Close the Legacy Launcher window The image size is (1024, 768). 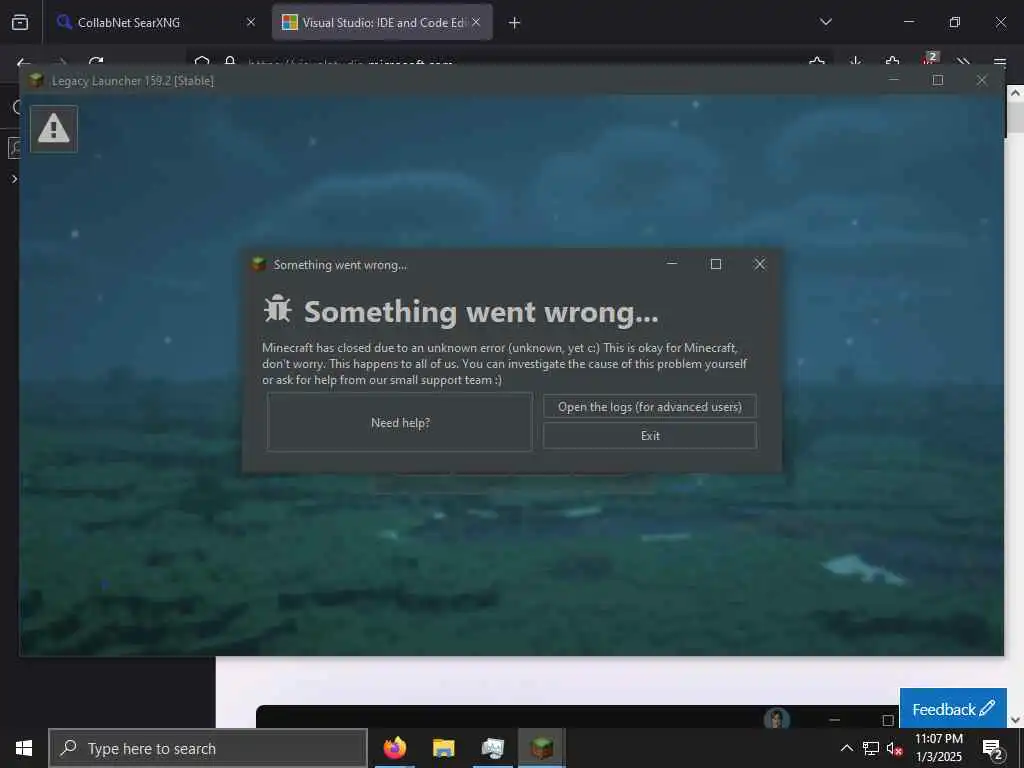982,80
